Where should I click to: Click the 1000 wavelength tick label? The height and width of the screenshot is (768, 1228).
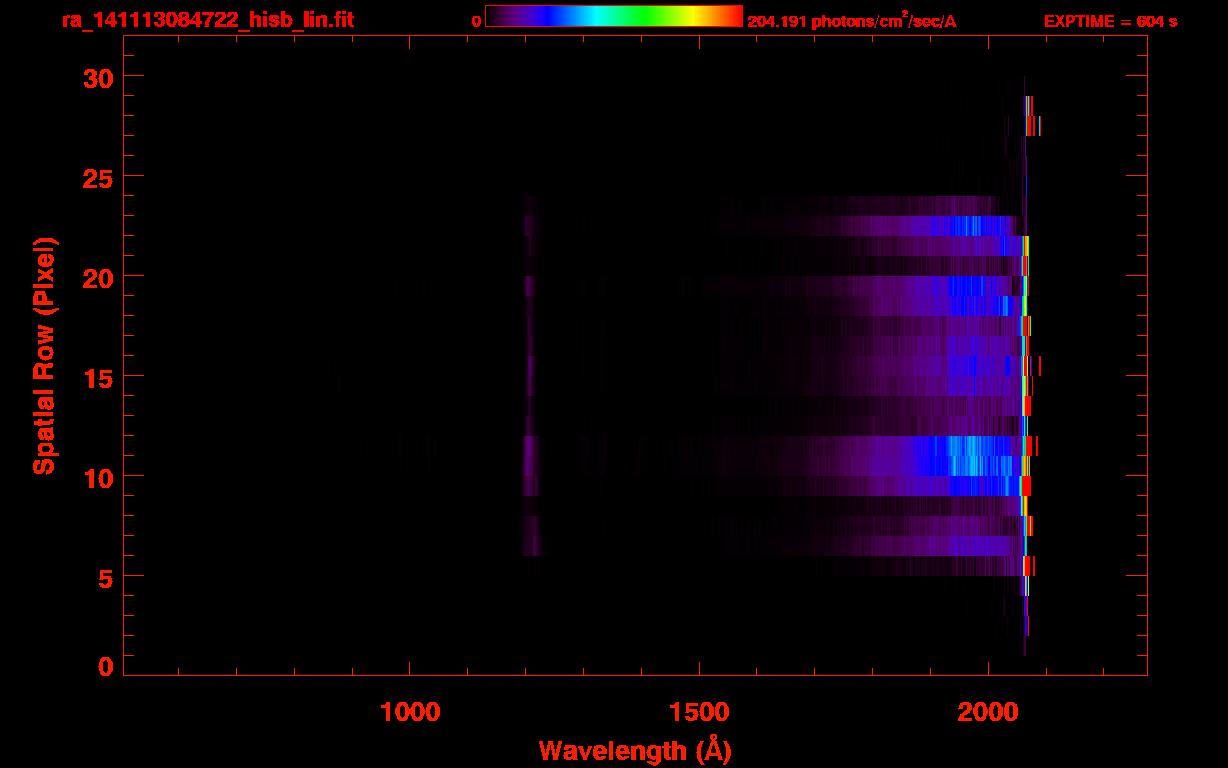pyautogui.click(x=410, y=712)
